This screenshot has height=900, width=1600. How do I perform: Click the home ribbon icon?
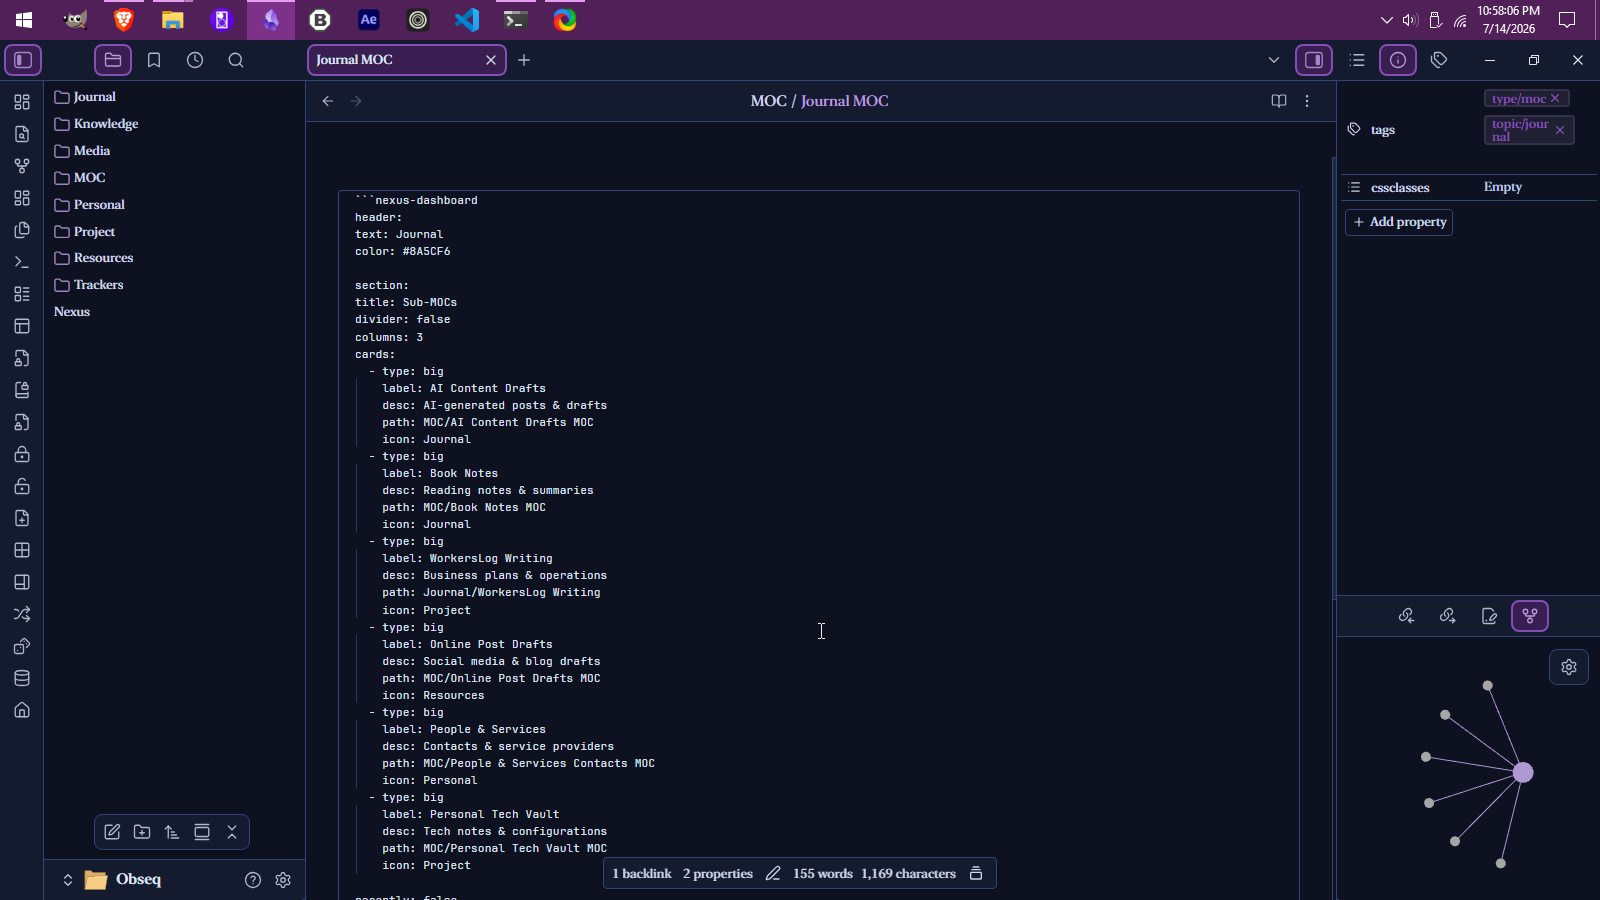coord(22,710)
